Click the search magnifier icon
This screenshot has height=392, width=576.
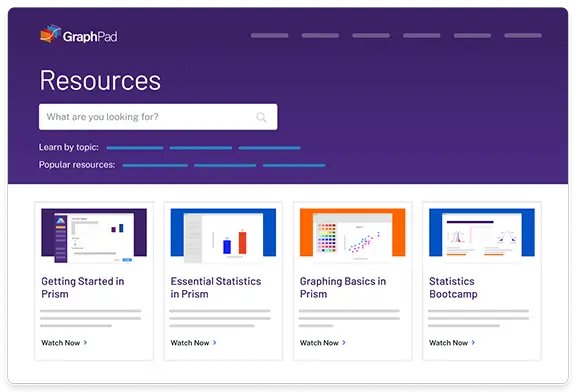coord(261,117)
